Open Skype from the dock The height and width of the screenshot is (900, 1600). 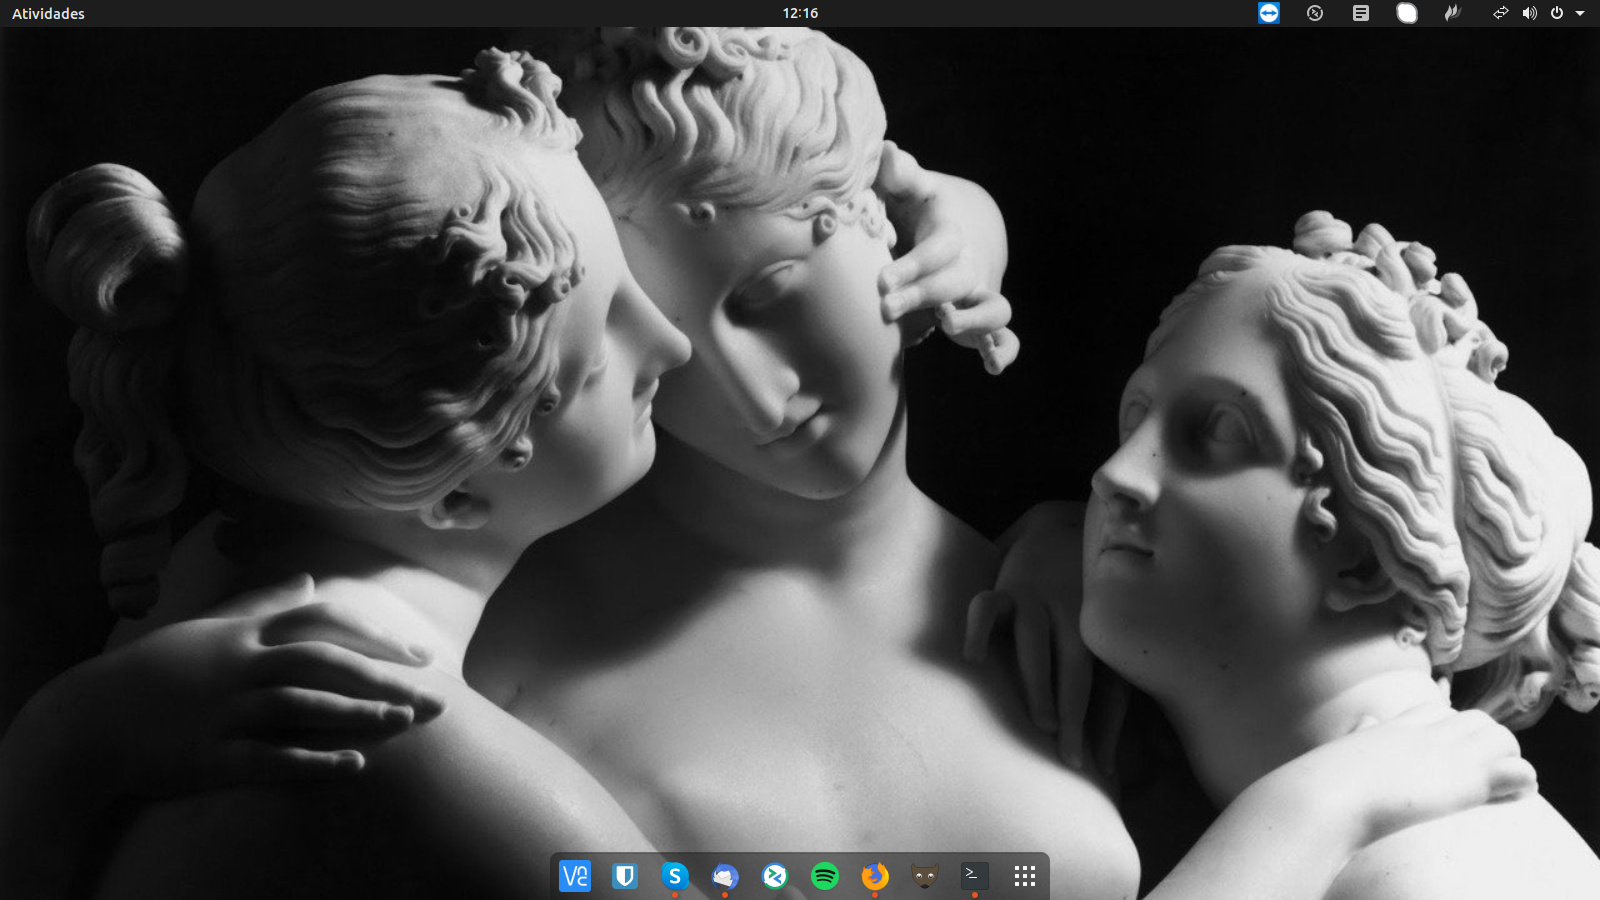point(675,876)
